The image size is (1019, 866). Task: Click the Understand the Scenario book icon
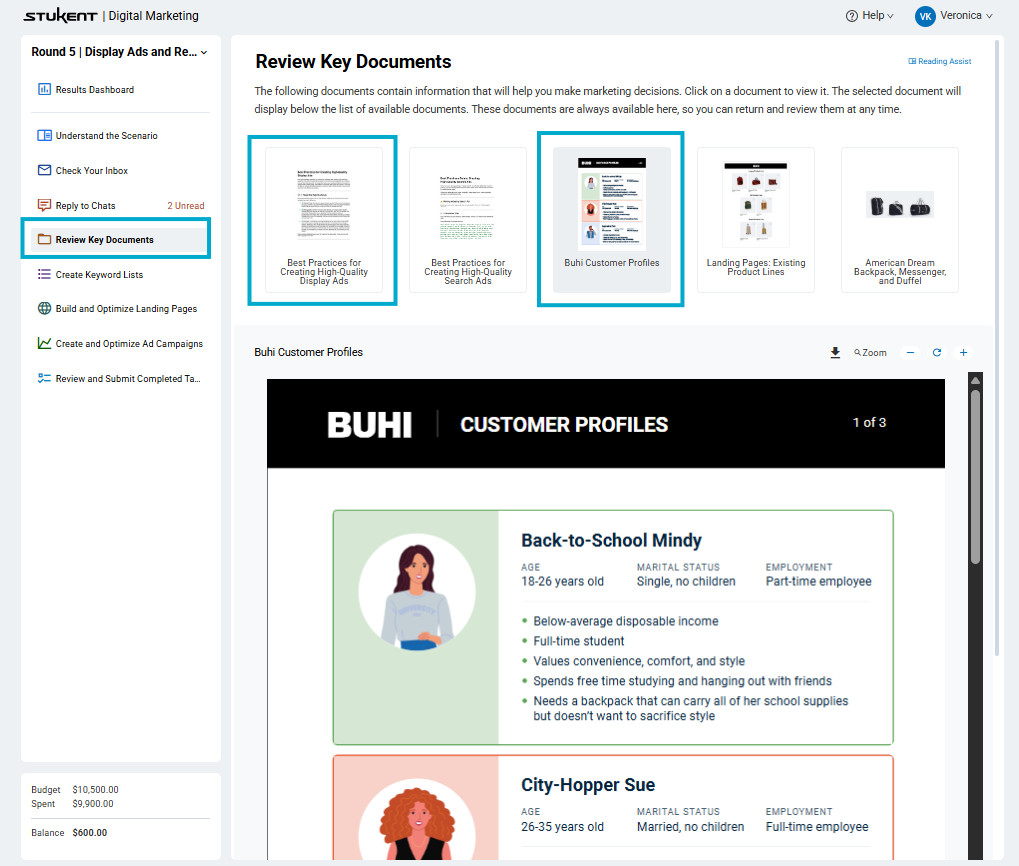[44, 135]
